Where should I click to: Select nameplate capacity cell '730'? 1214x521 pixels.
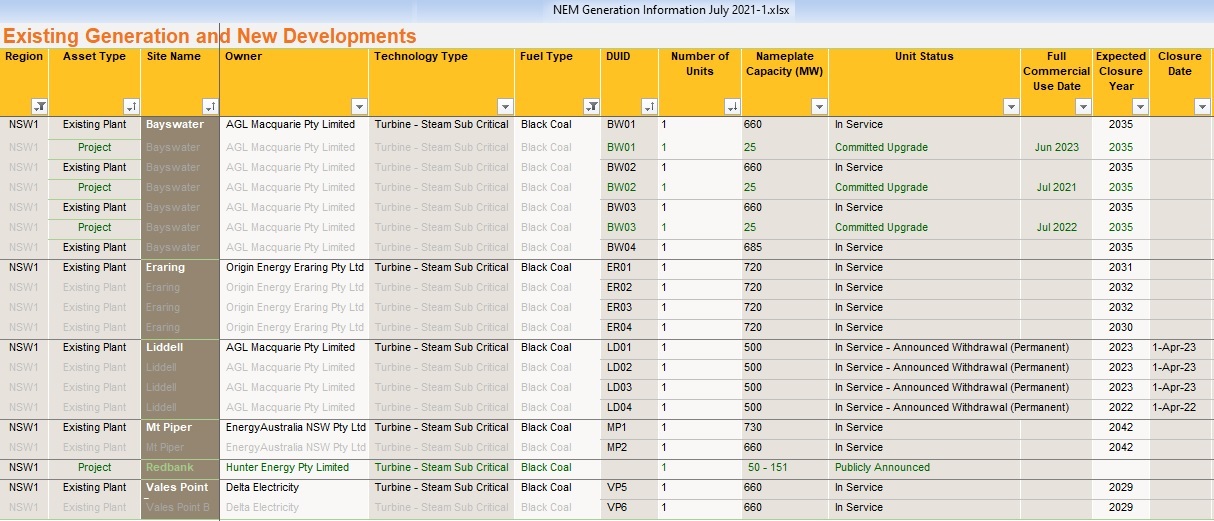(x=785, y=427)
